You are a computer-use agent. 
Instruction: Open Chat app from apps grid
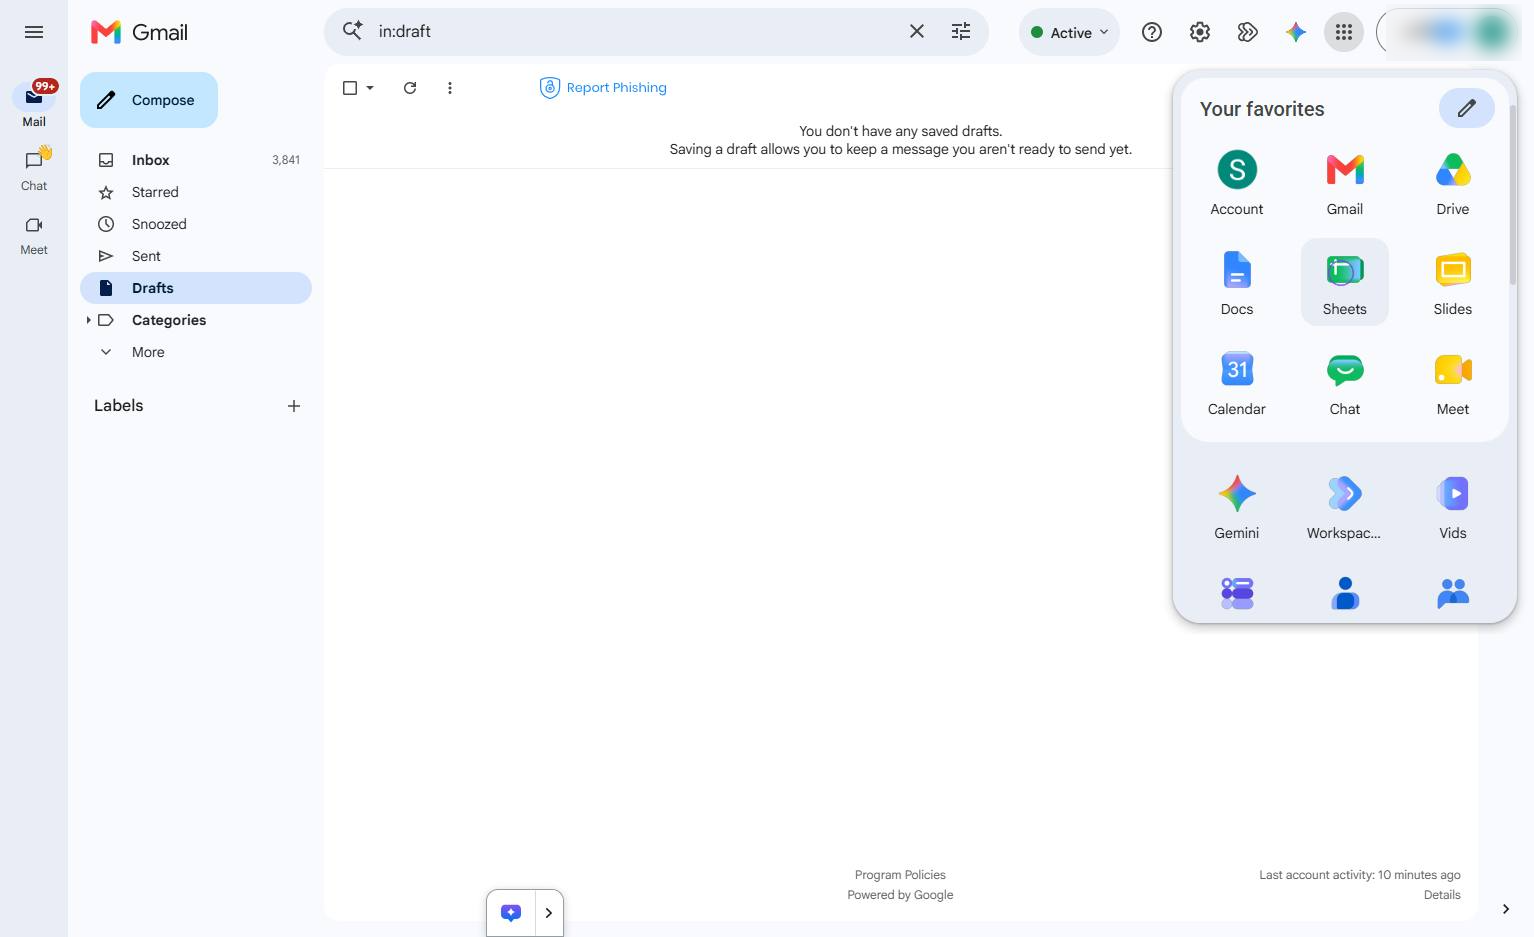click(1345, 382)
